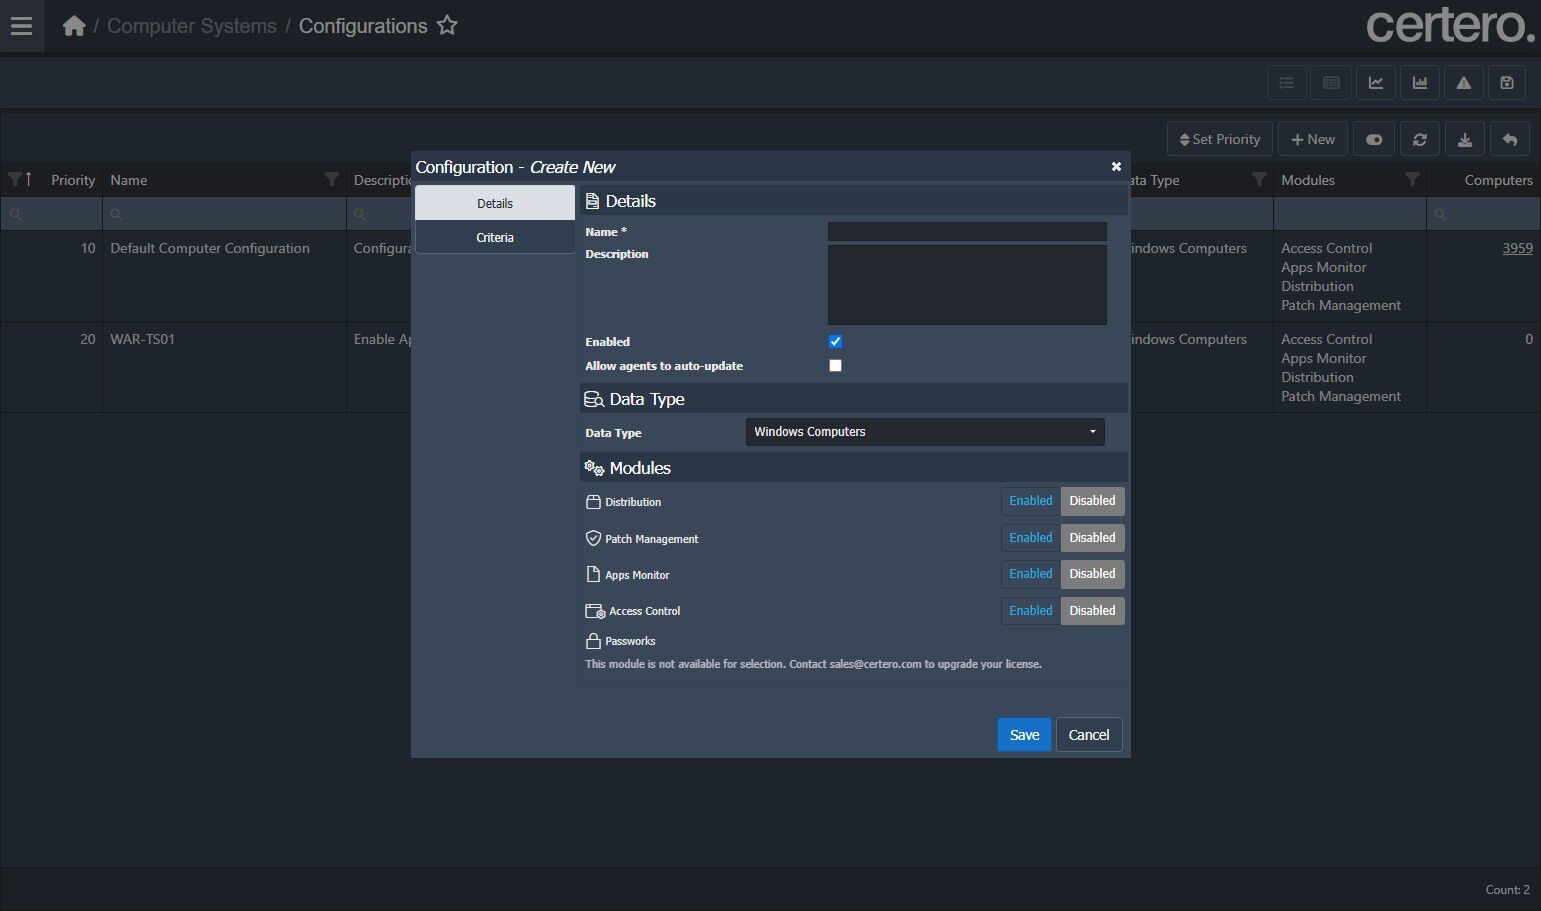Click the floppy disk save view icon

click(x=1507, y=83)
